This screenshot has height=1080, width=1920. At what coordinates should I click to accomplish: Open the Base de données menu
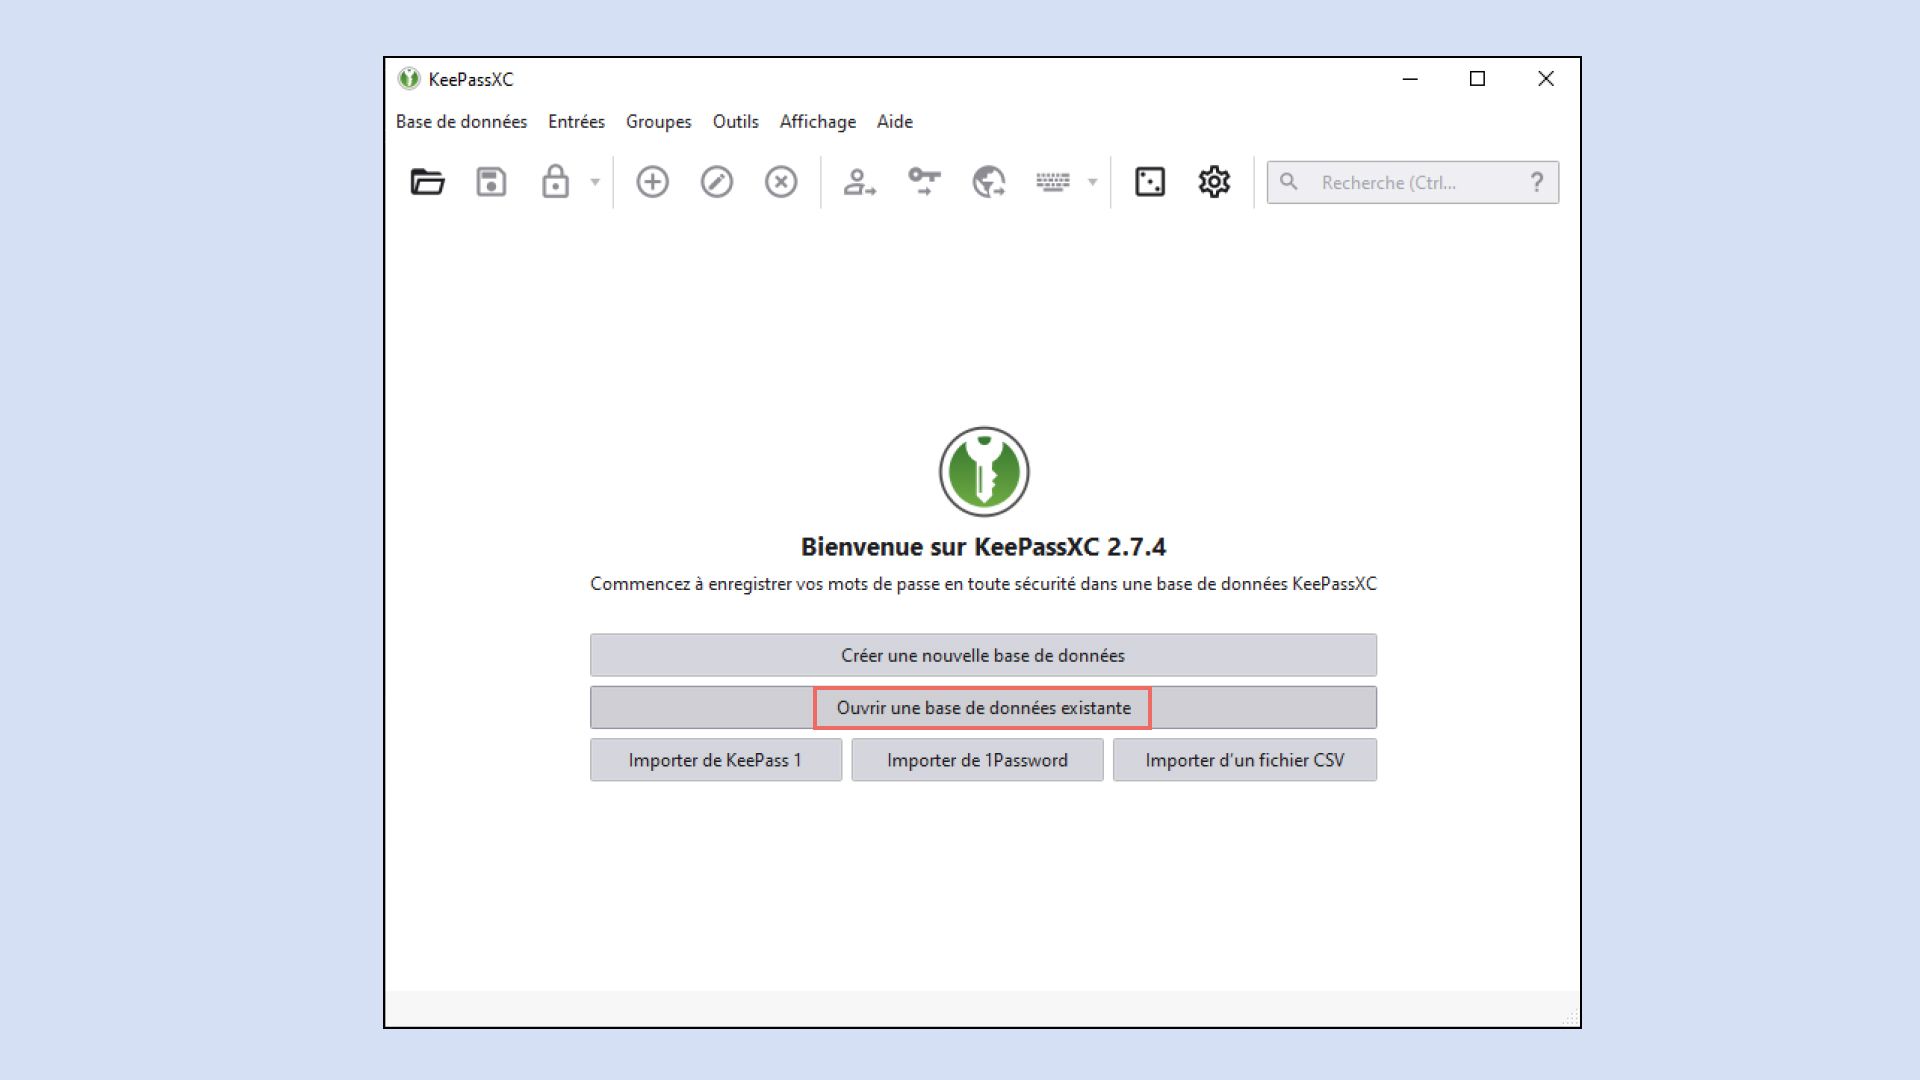tap(462, 121)
